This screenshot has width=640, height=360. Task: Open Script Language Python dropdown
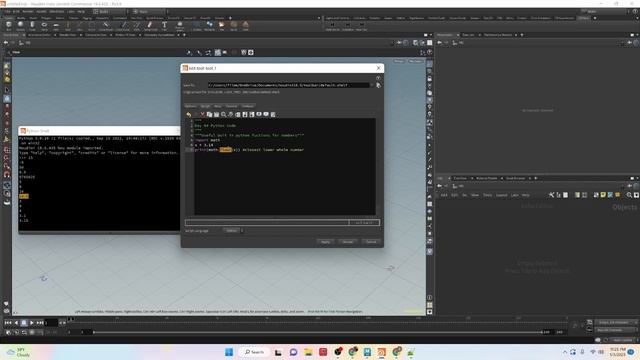[x=233, y=231]
